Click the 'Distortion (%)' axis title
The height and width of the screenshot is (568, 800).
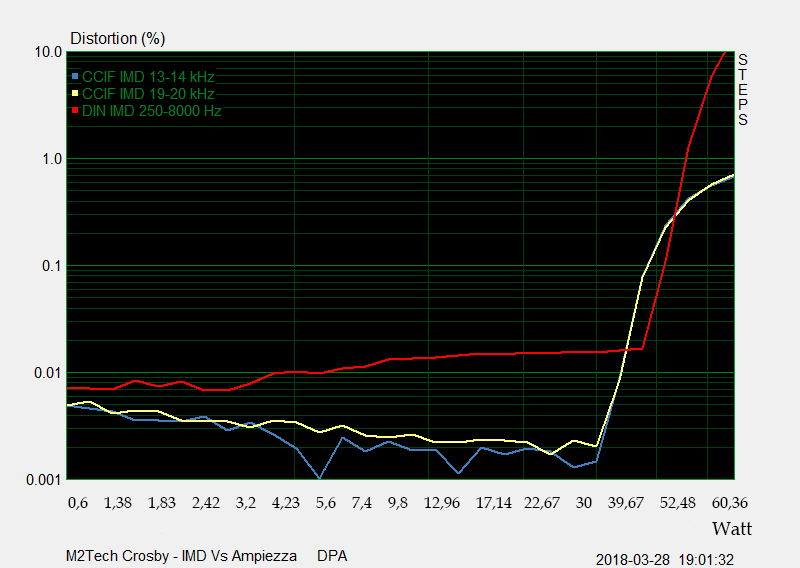pos(118,38)
